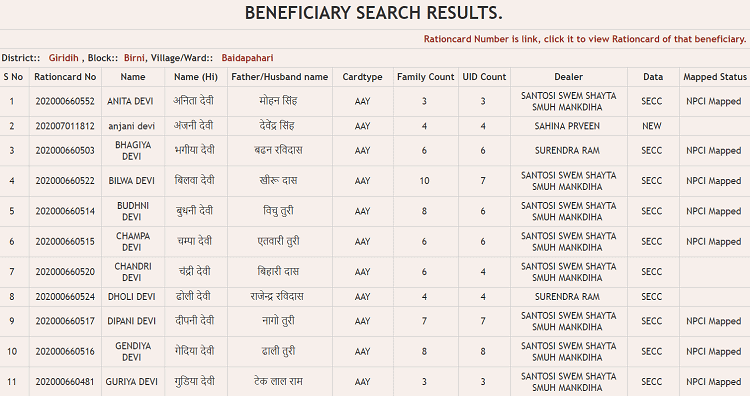
Task: Select the name BILWA DEVI
Action: click(132, 181)
